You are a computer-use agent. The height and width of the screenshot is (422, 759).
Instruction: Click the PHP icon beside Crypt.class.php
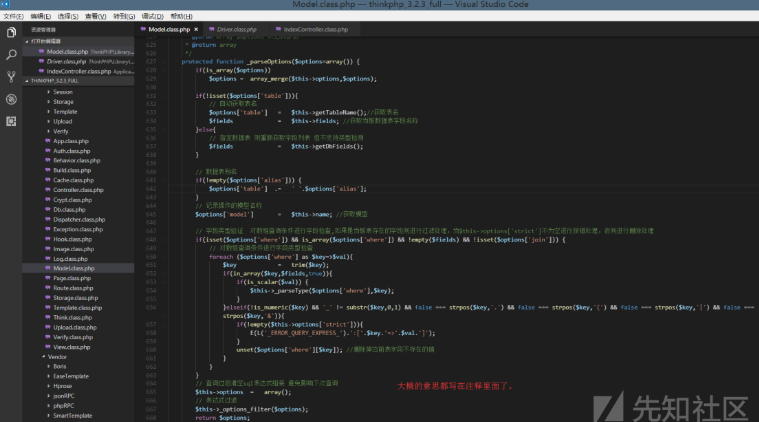(x=48, y=199)
